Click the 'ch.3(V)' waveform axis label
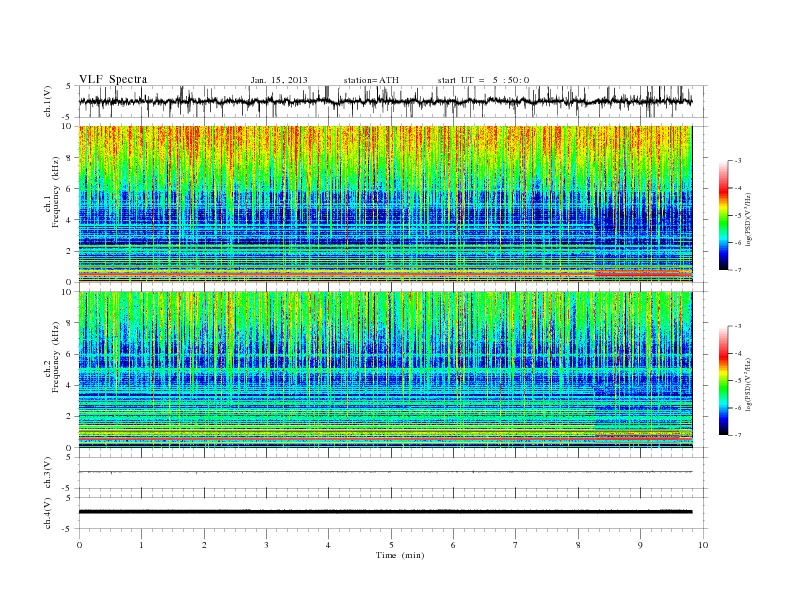The image size is (792, 612). point(48,473)
